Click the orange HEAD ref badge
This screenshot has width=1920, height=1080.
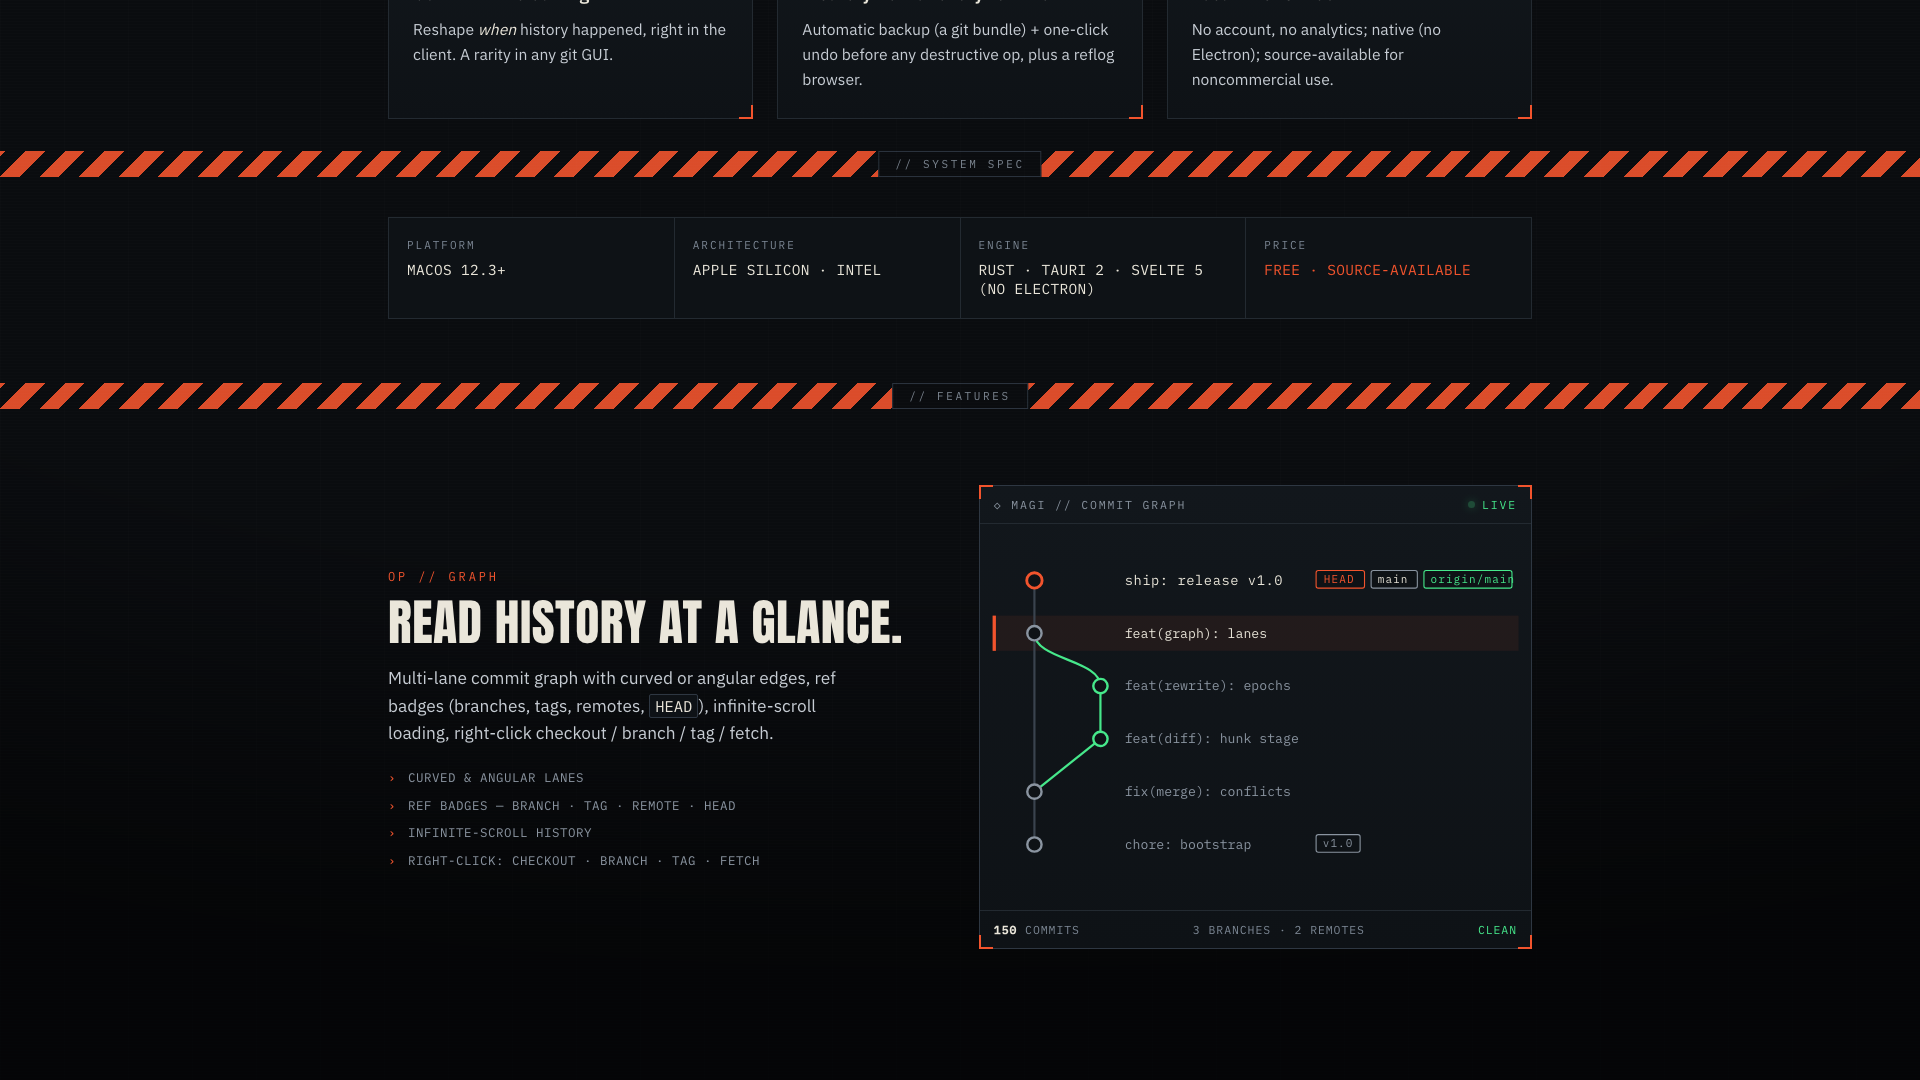pyautogui.click(x=1339, y=580)
